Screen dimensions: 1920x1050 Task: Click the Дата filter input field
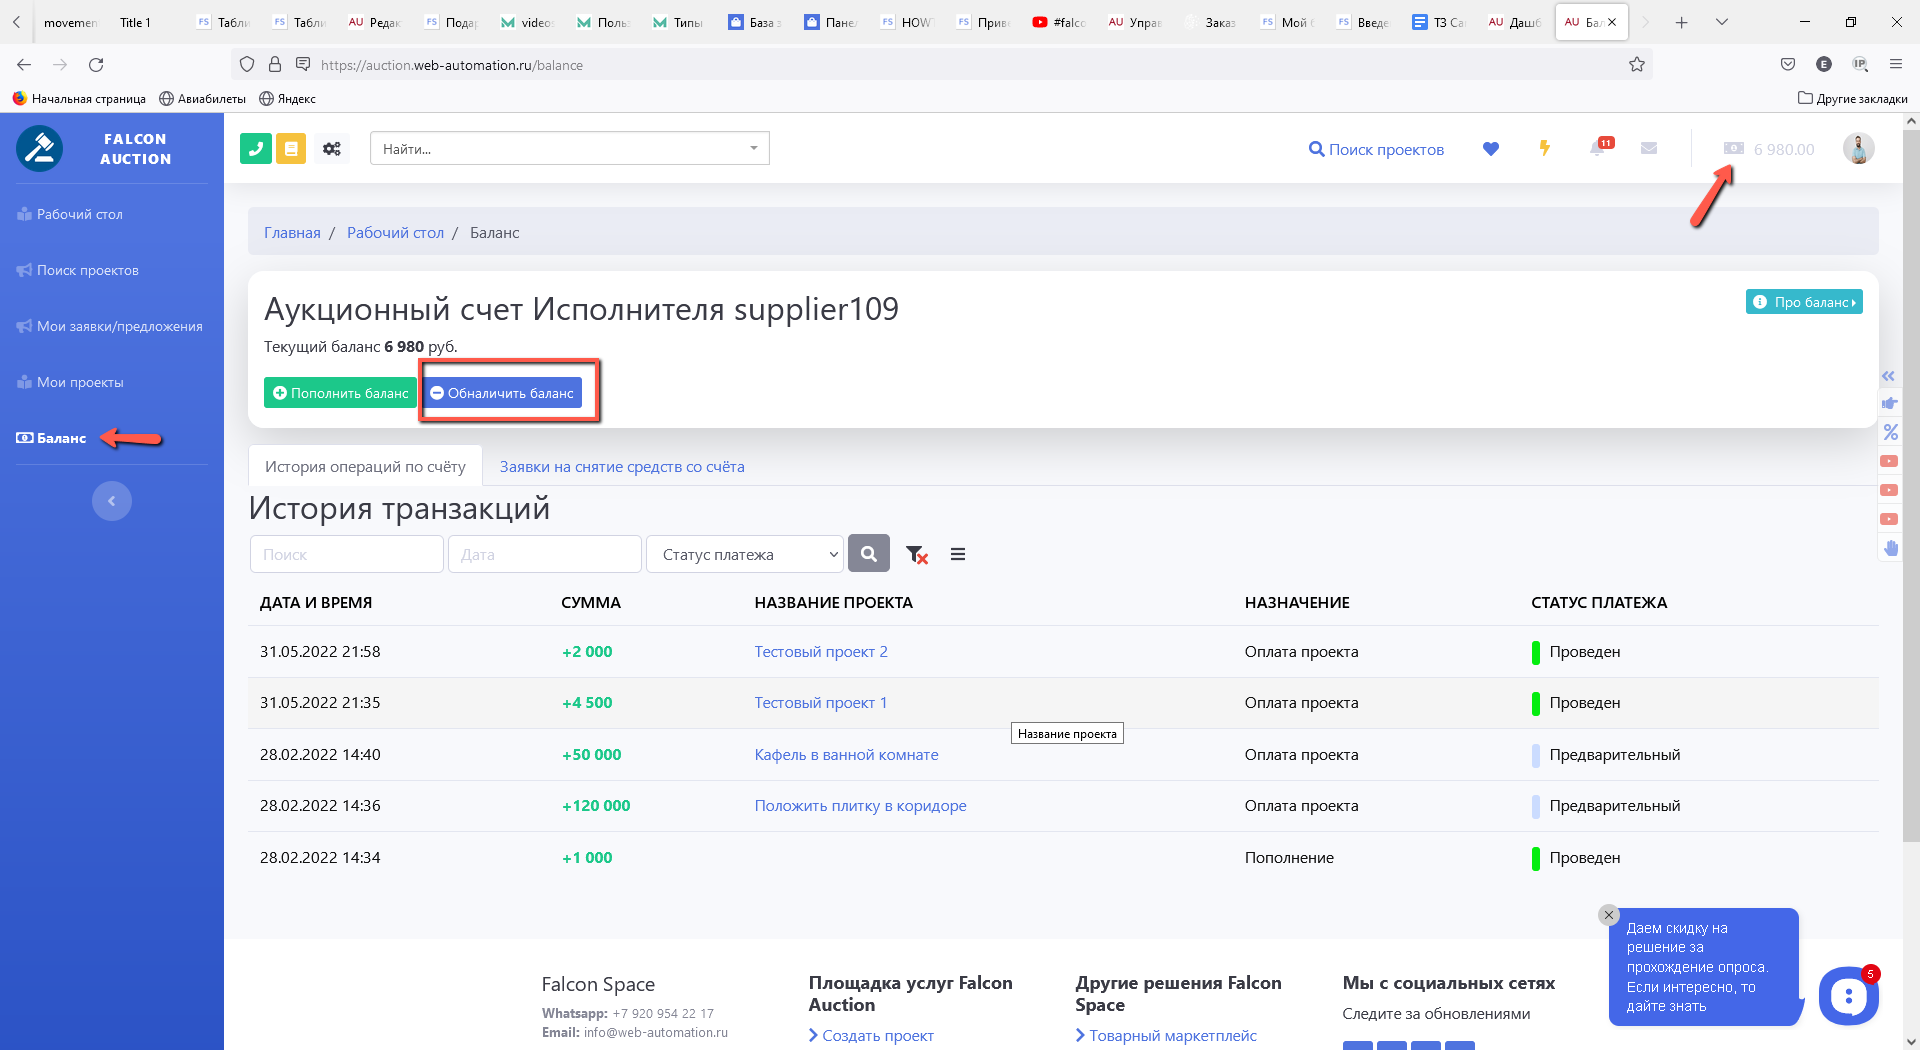544,555
